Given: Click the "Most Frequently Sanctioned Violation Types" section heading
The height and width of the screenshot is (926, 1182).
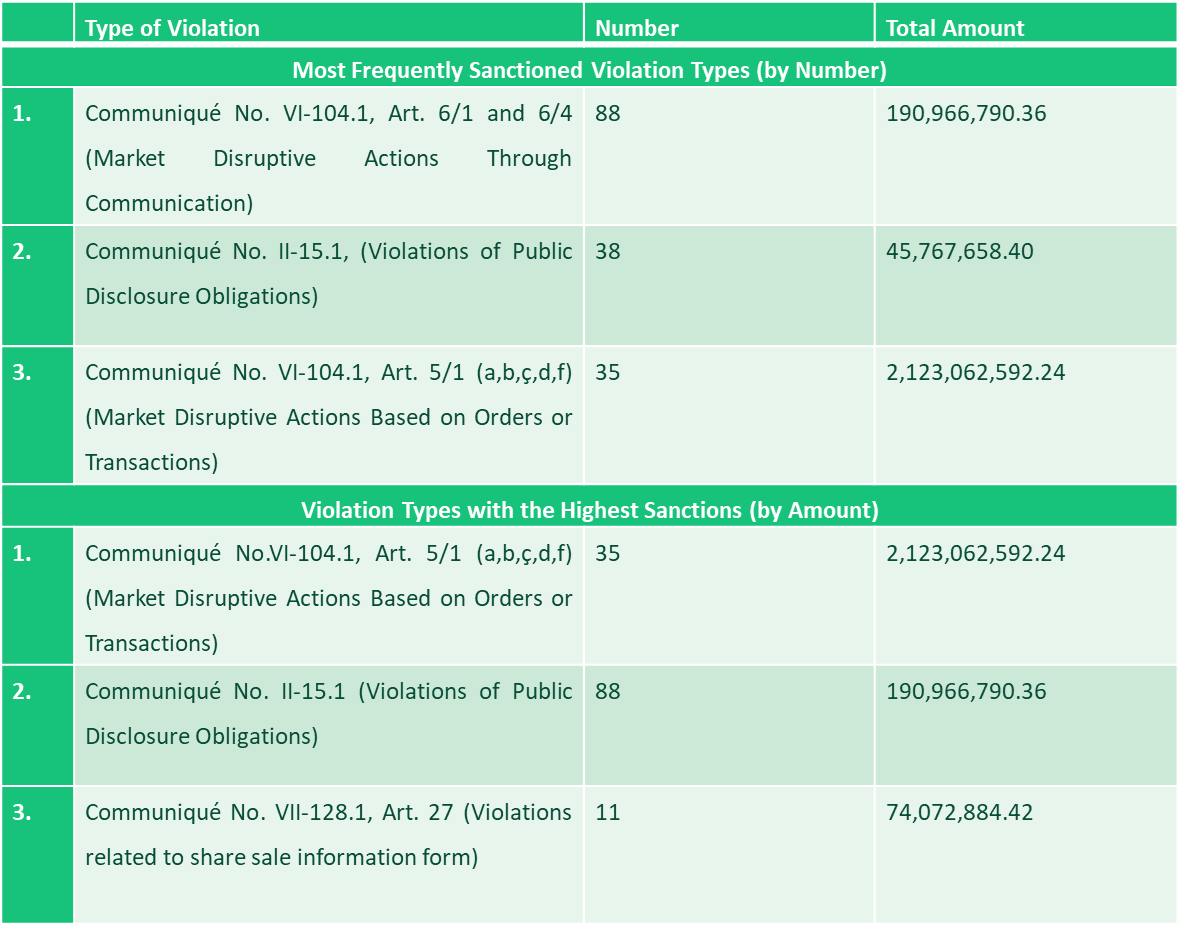Looking at the screenshot, I should pos(589,70).
